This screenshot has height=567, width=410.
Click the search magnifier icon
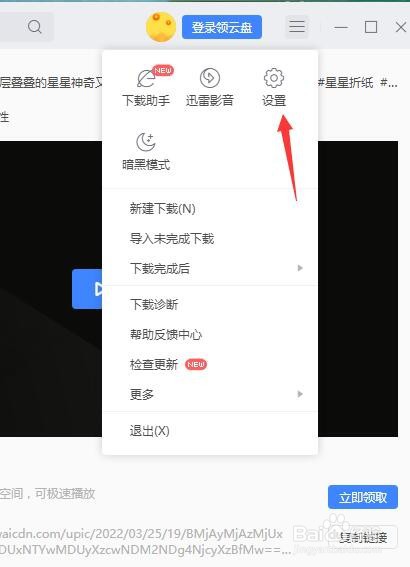[35, 26]
